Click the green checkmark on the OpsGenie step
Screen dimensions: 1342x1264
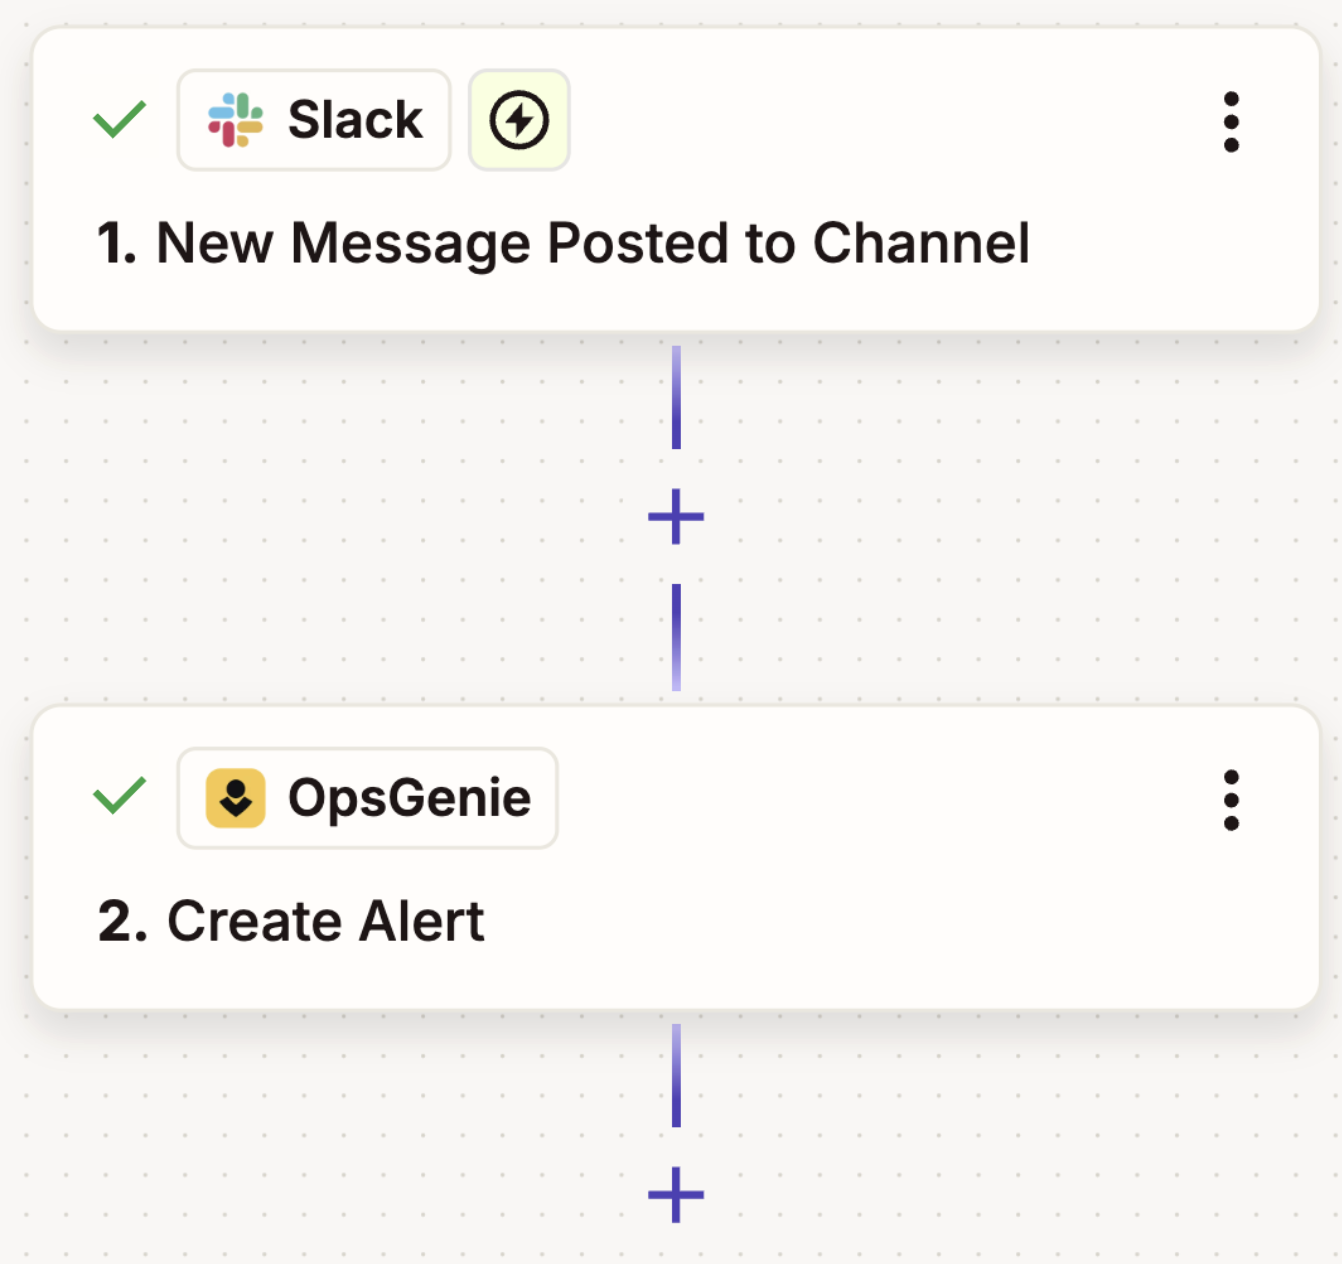(117, 798)
